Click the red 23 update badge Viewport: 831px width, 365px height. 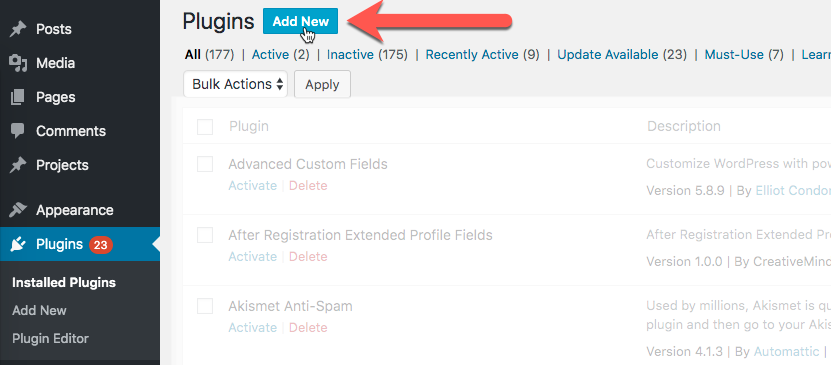click(101, 244)
